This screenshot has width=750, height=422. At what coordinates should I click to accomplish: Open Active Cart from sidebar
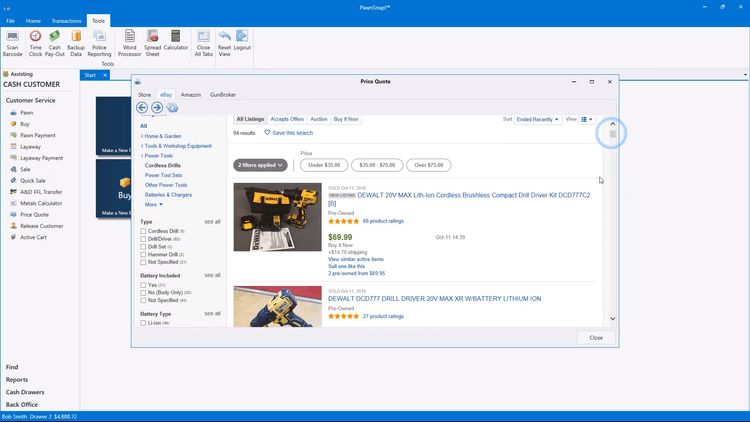33,237
